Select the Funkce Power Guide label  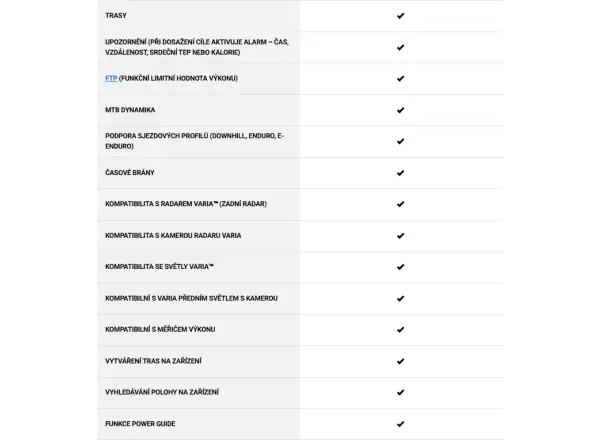[x=140, y=424]
